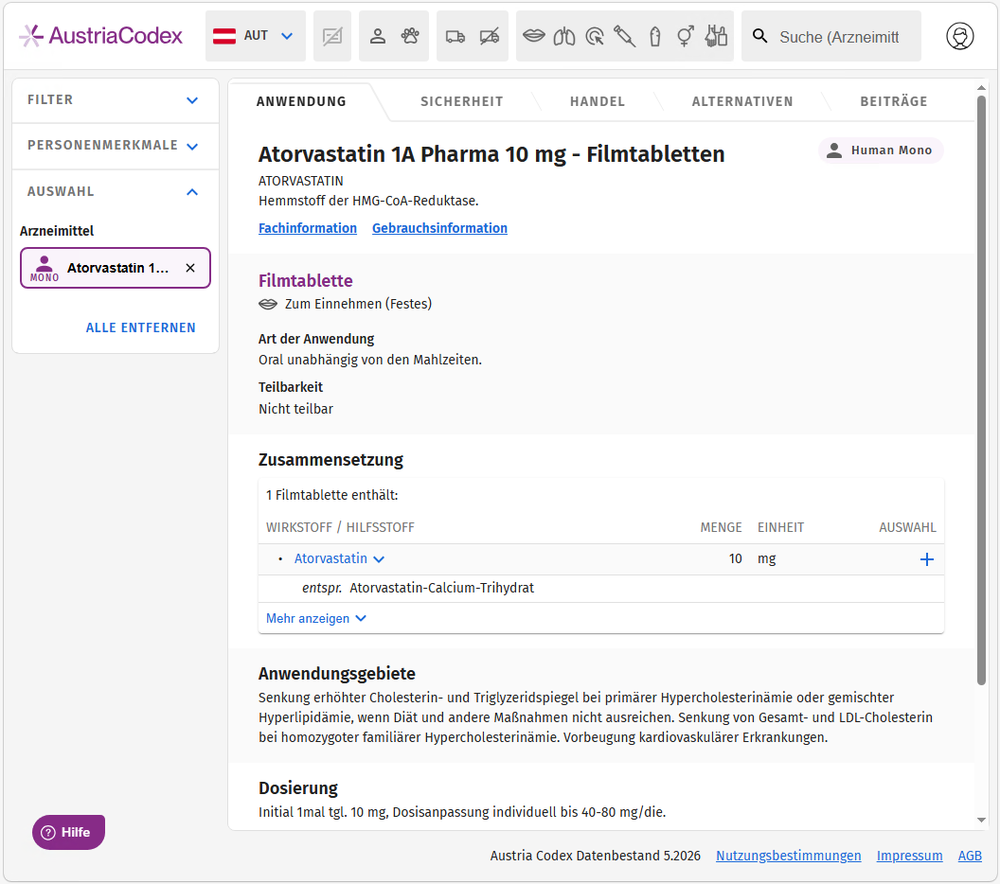The image size is (1000, 884).
Task: Click the scrollbar up arrow
Action: [x=981, y=87]
